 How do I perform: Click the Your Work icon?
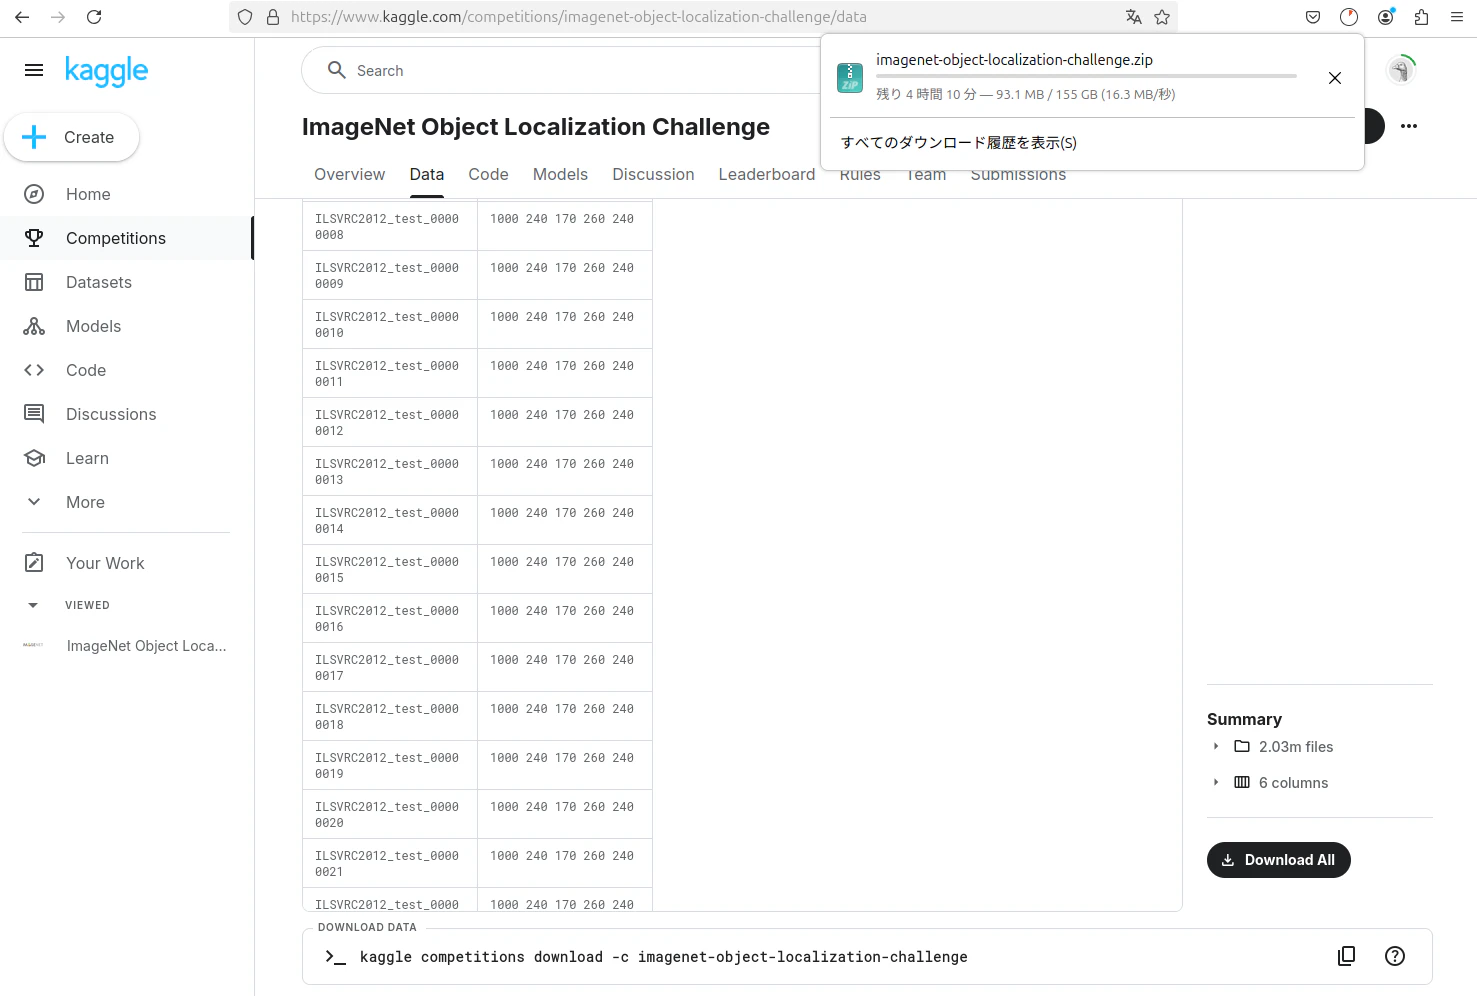point(34,563)
